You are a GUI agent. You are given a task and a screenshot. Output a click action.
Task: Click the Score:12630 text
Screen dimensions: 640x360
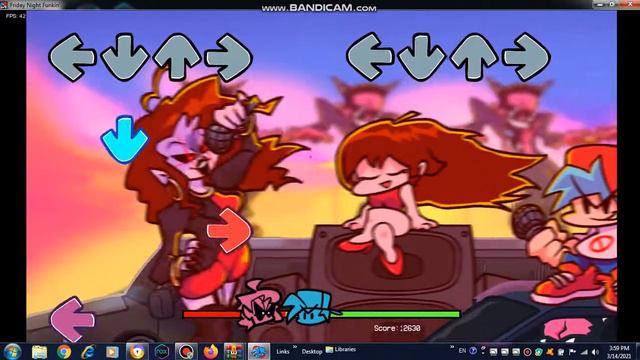(397, 328)
